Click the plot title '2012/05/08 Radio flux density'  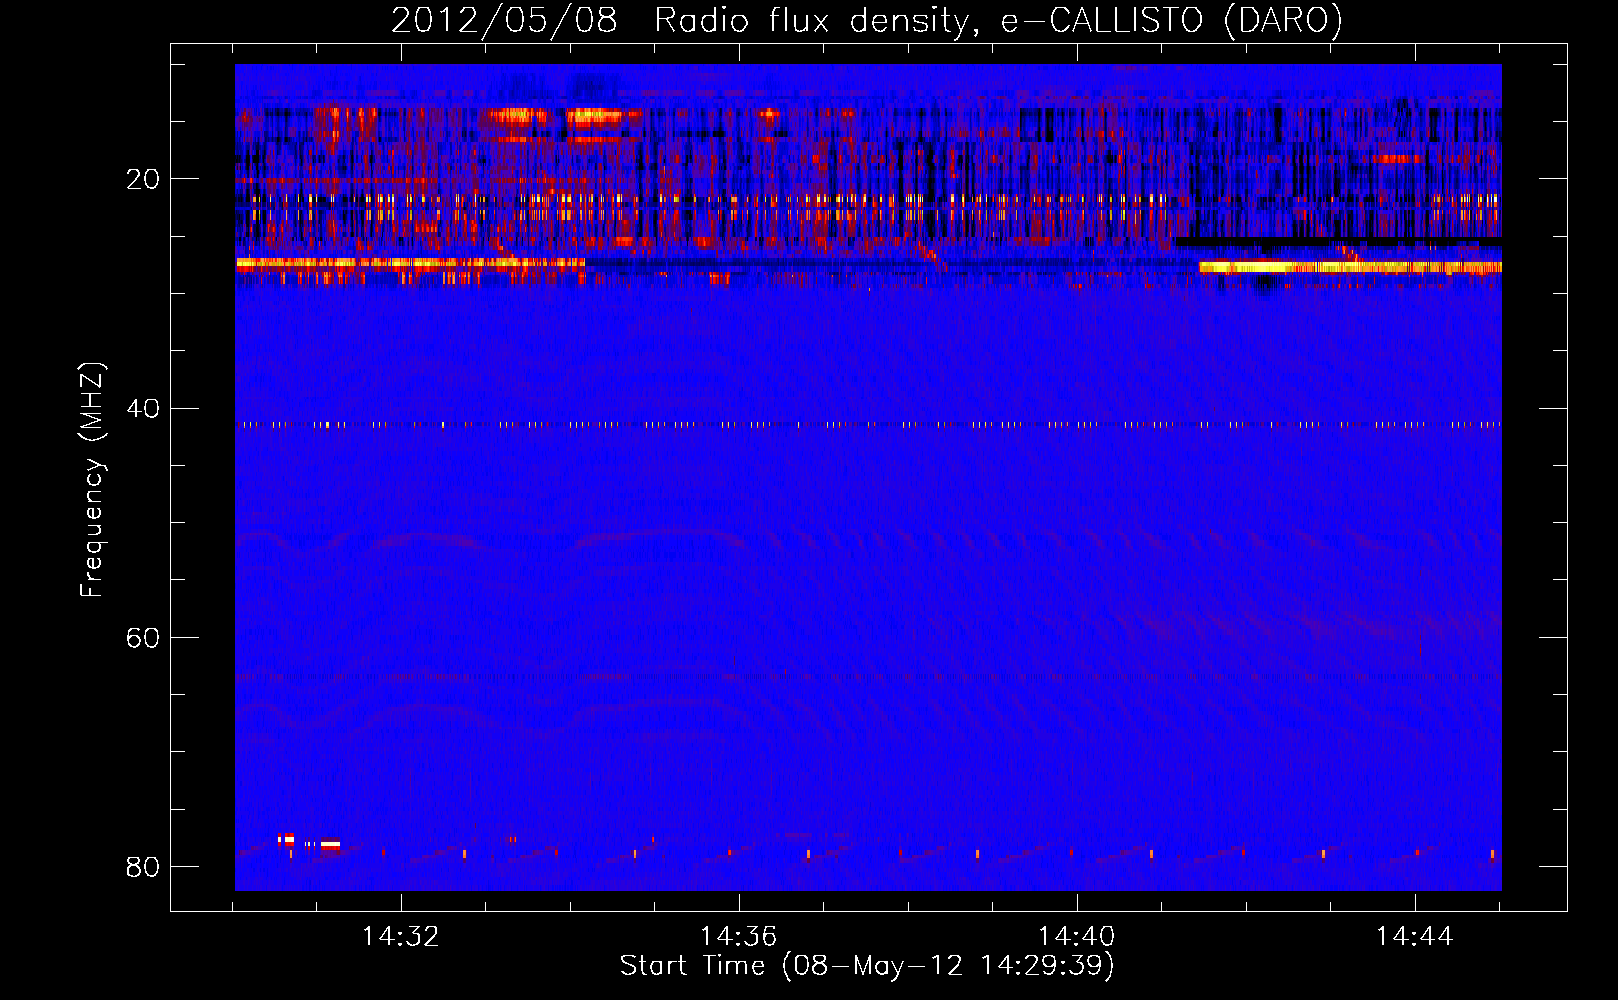866,21
